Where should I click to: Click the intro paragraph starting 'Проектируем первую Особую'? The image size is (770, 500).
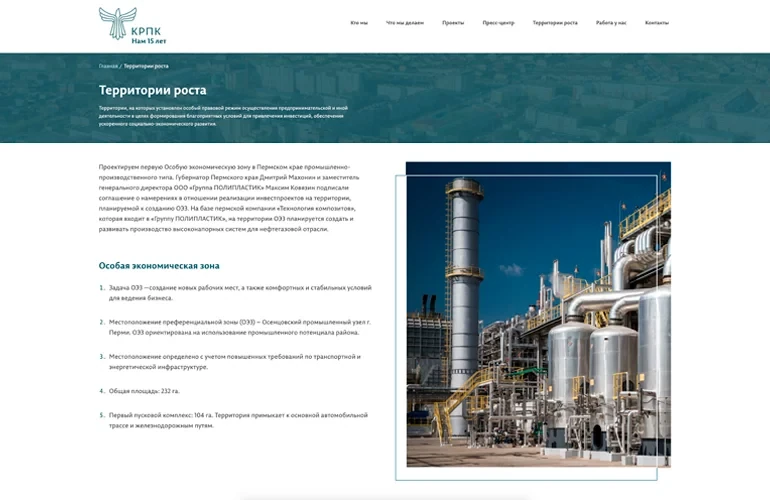pos(229,198)
